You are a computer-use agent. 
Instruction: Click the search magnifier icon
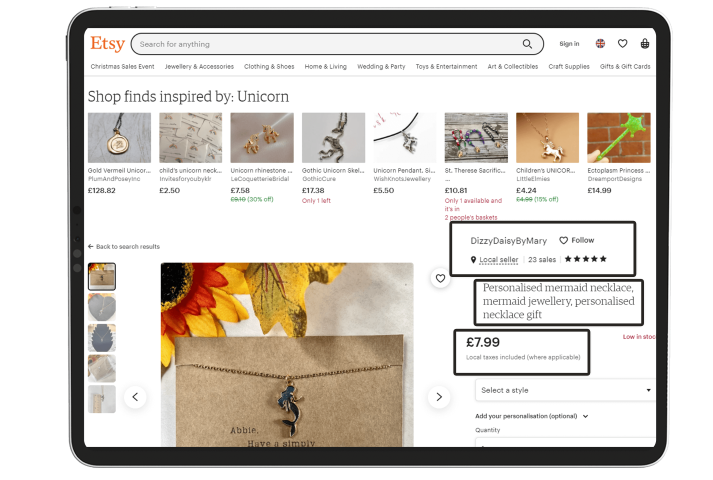(527, 44)
